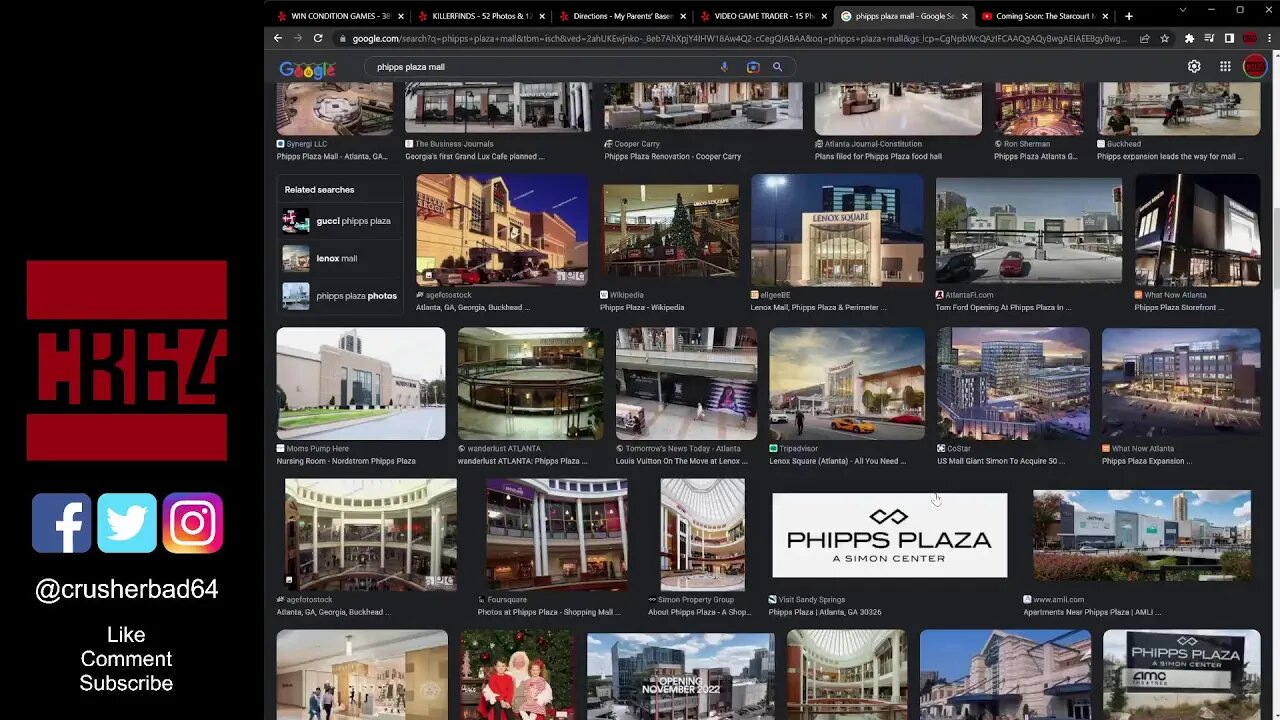The image size is (1280, 720).
Task: Switch to the Directions - My Parents' Basement tab
Action: (x=622, y=16)
